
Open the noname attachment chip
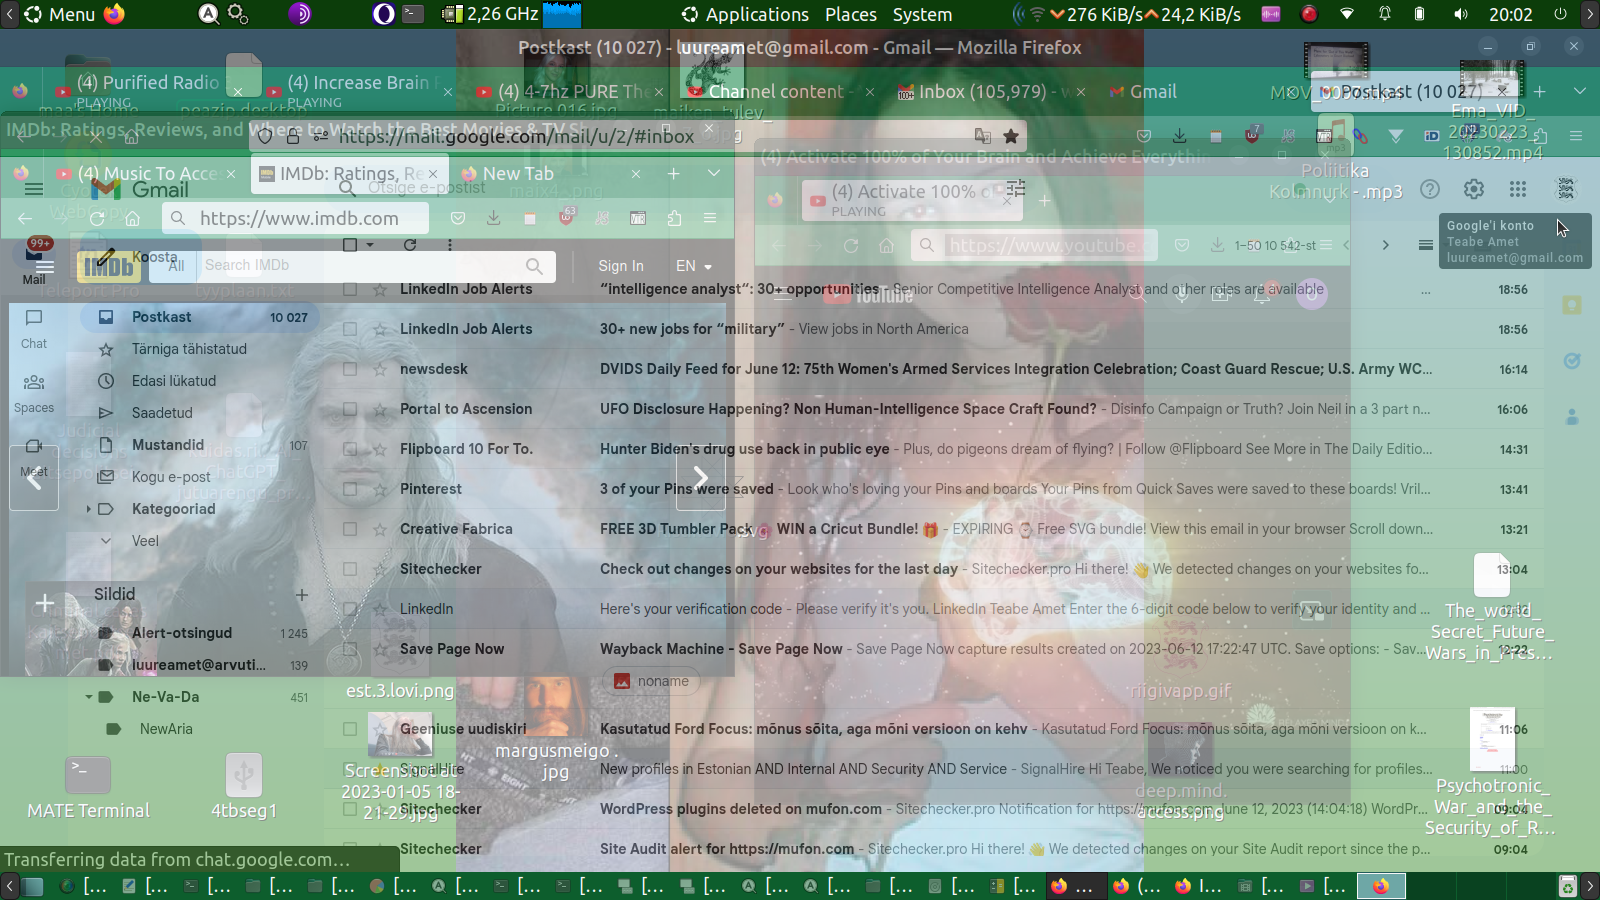651,681
